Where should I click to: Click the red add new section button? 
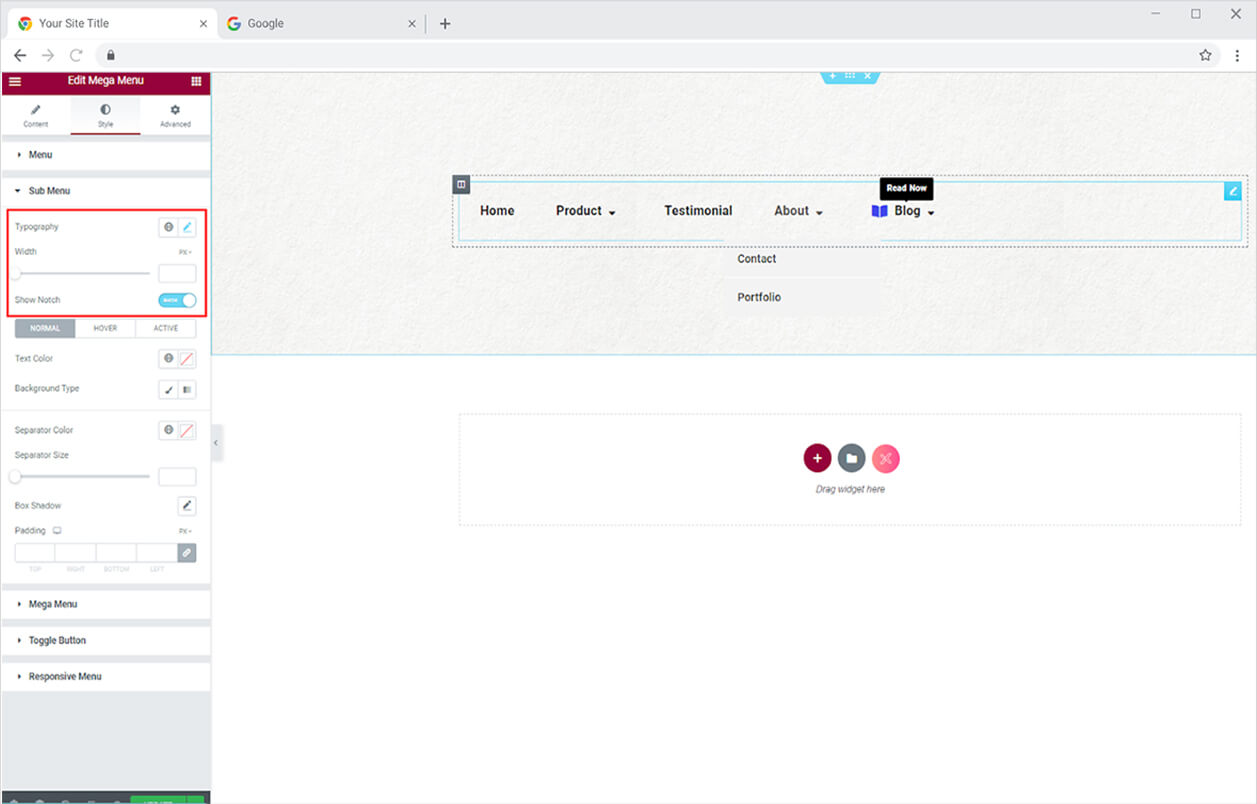(817, 458)
